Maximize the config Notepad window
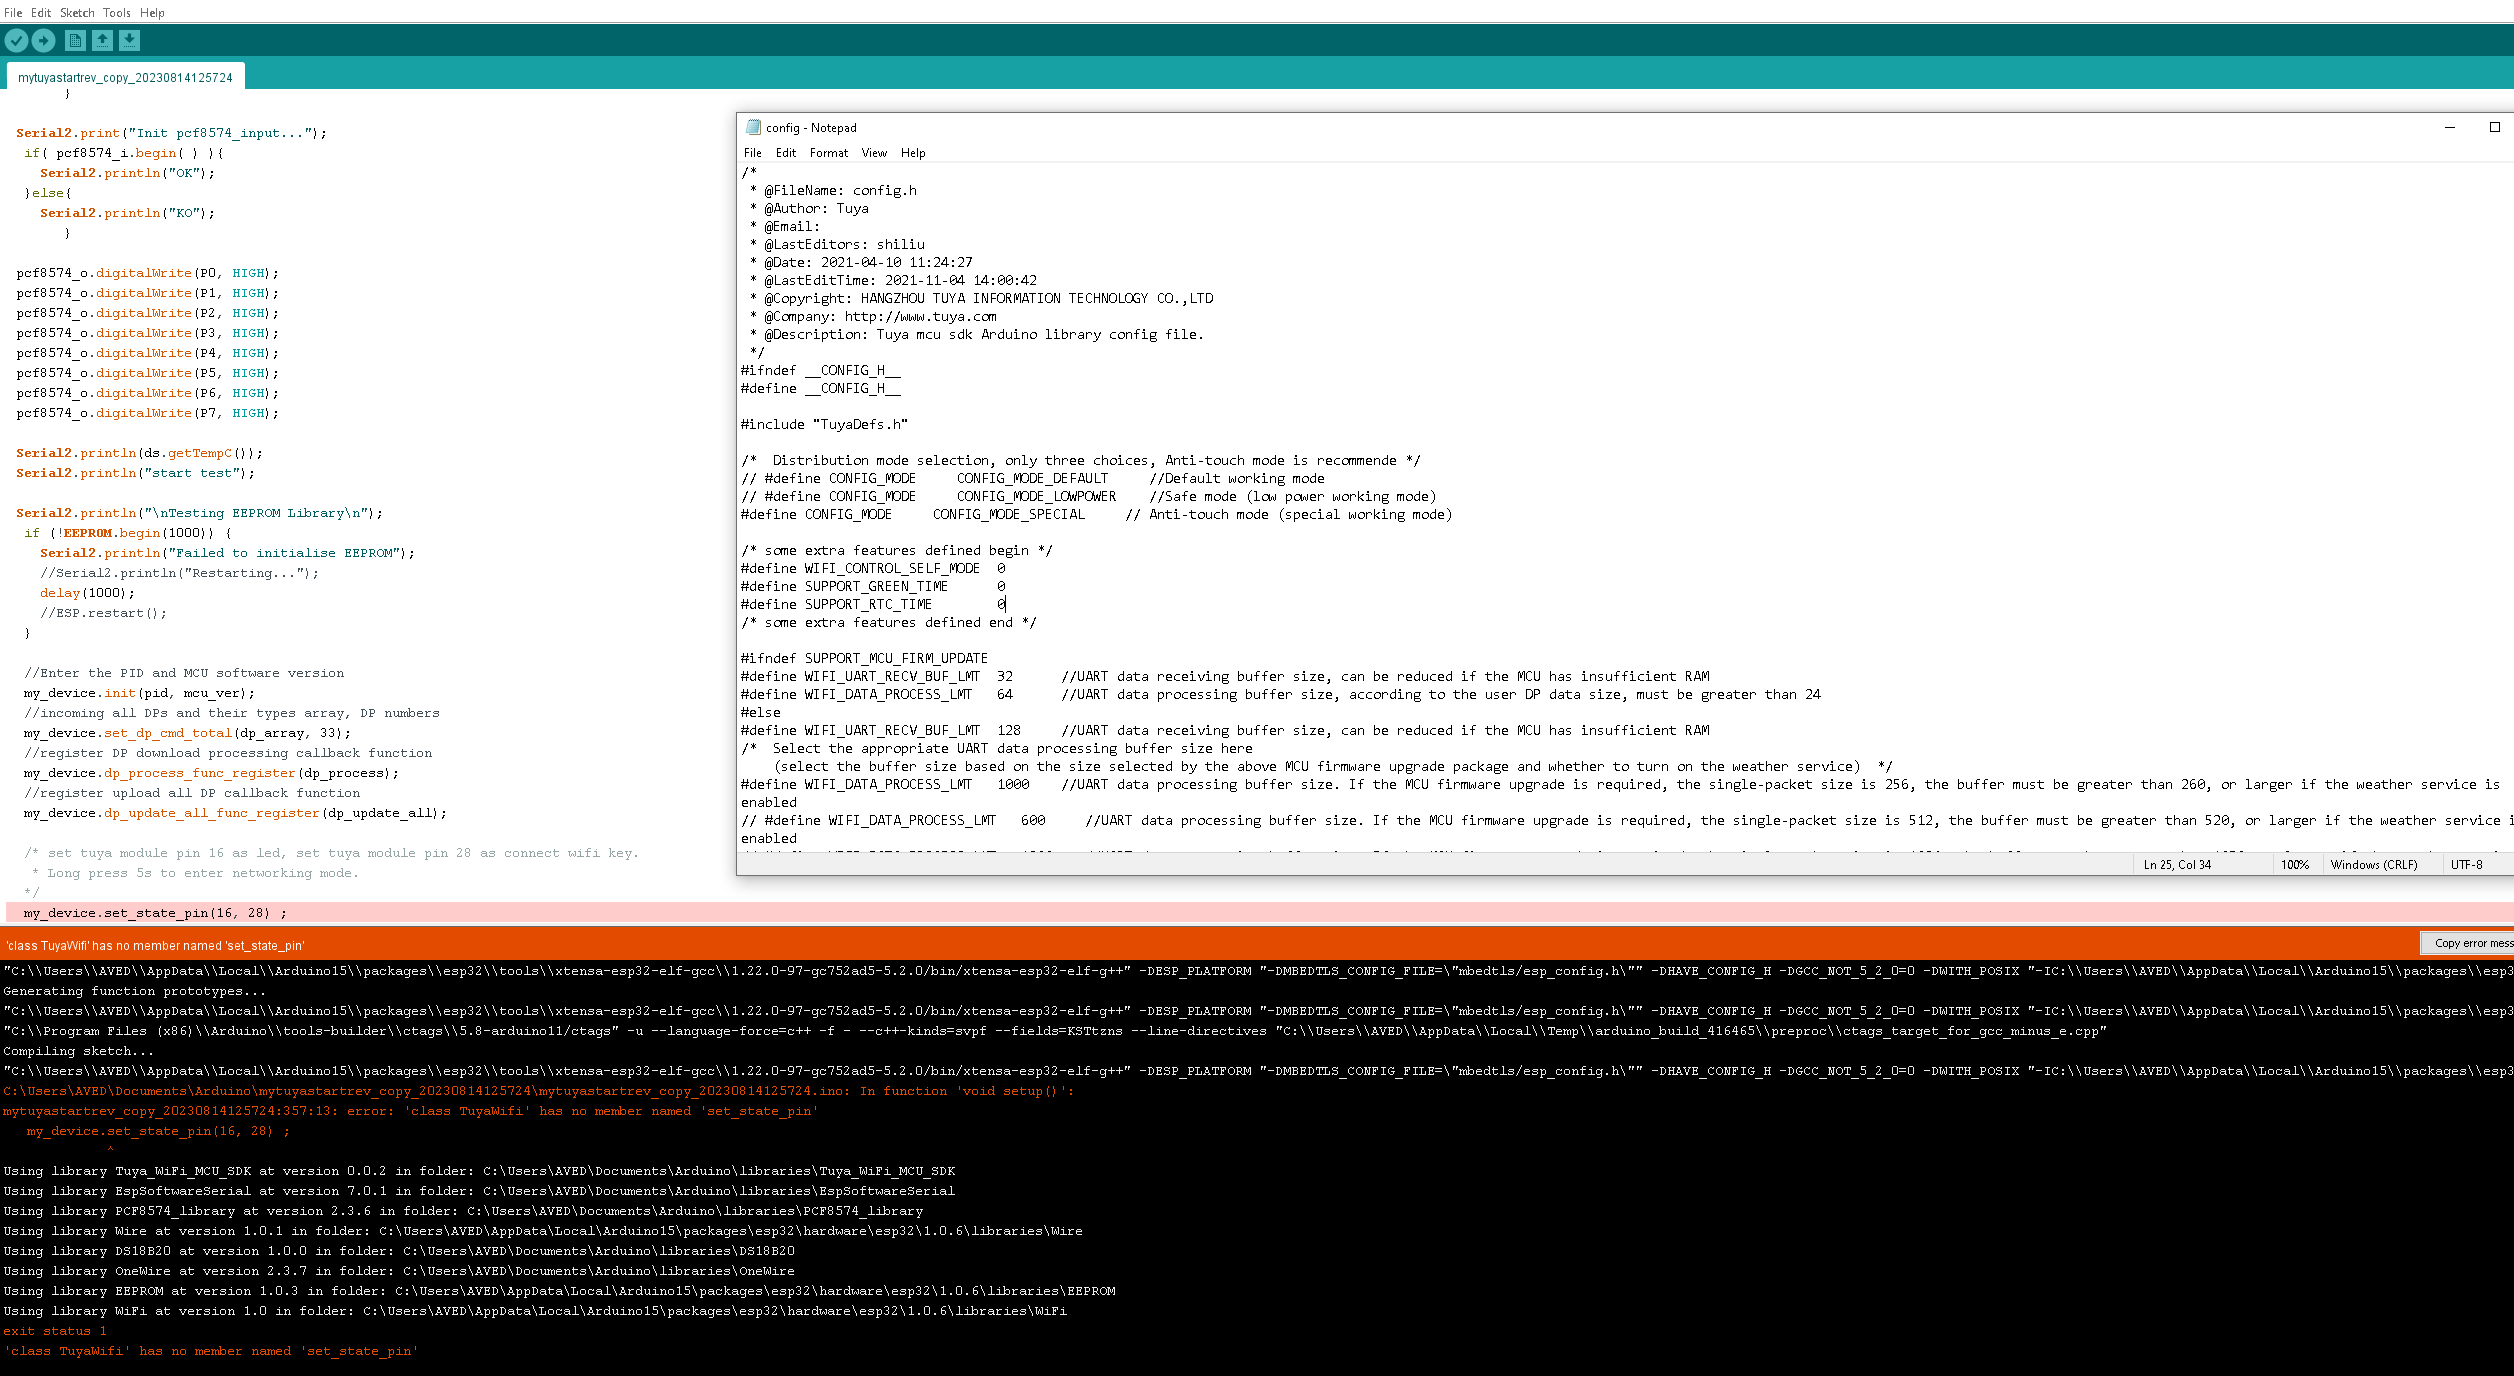The width and height of the screenshot is (2514, 1376). [2494, 127]
